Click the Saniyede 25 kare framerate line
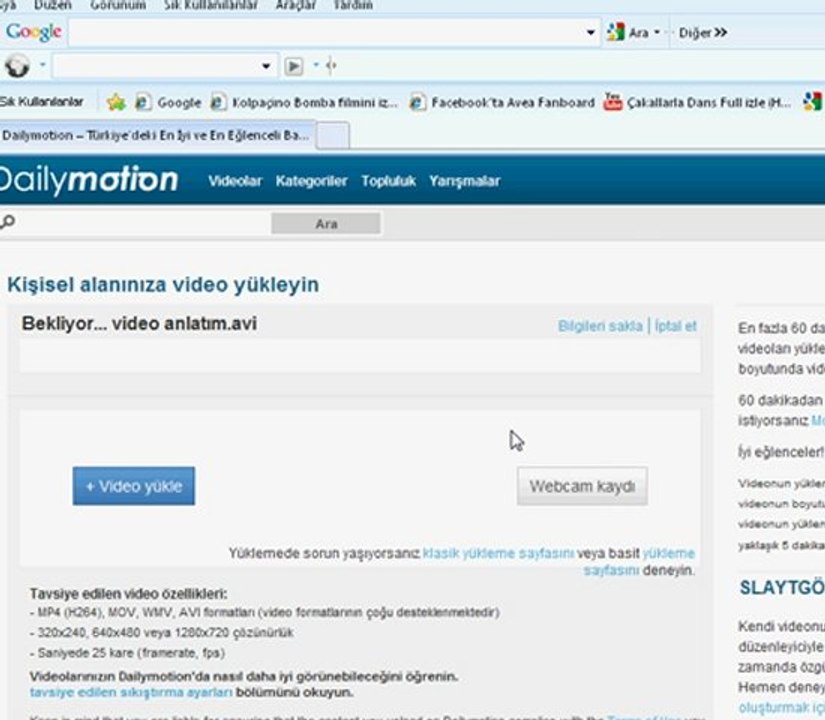Screen dimensions: 825x720 tap(128, 653)
